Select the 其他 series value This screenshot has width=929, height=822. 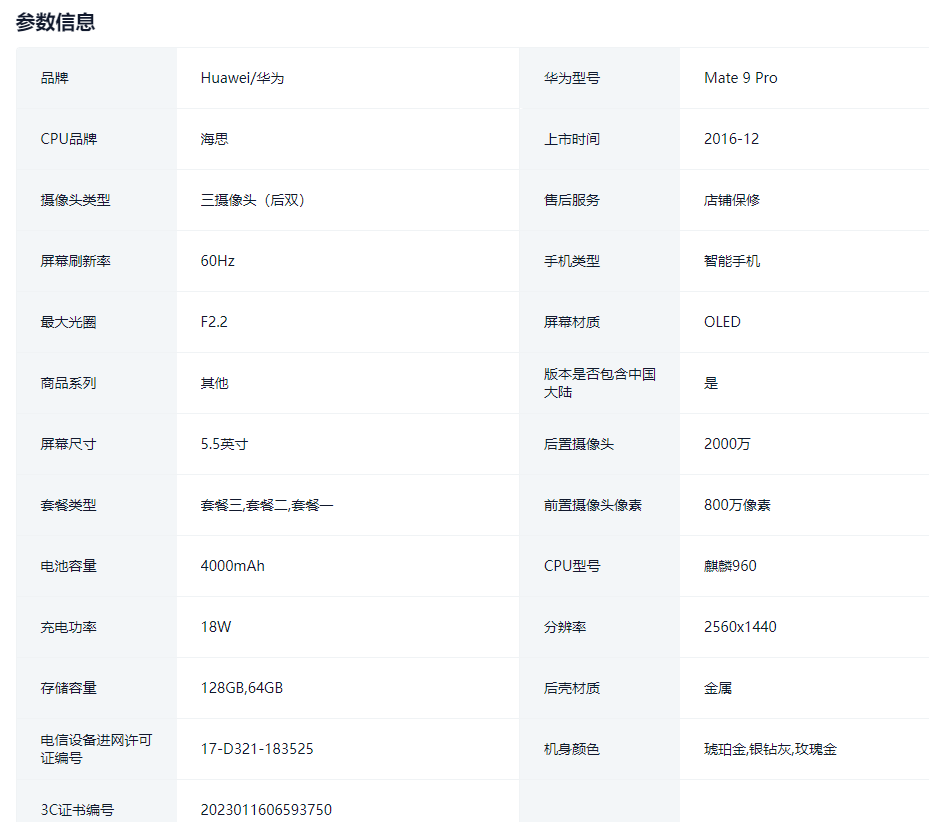pyautogui.click(x=214, y=383)
